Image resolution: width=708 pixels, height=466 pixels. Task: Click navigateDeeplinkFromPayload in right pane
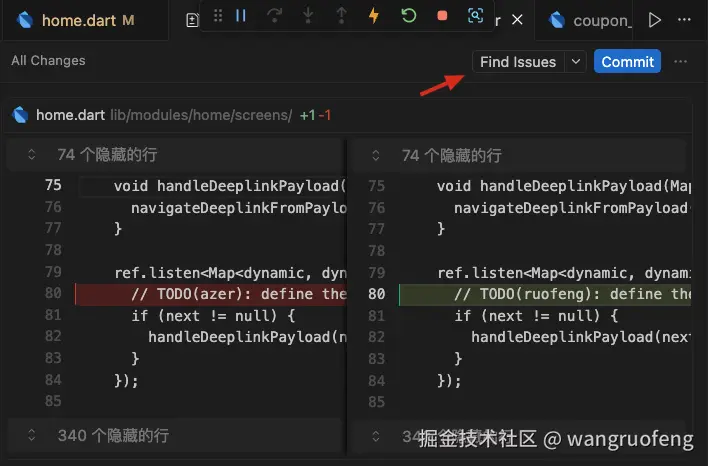(571, 208)
